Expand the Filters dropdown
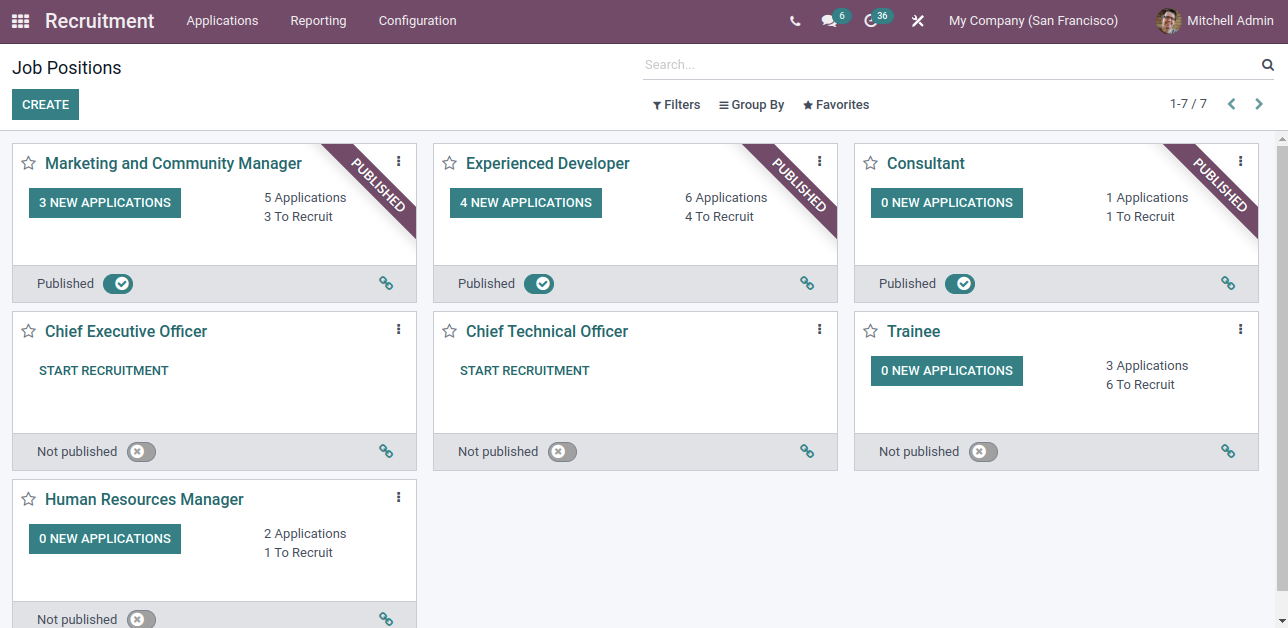This screenshot has height=628, width=1288. point(676,105)
